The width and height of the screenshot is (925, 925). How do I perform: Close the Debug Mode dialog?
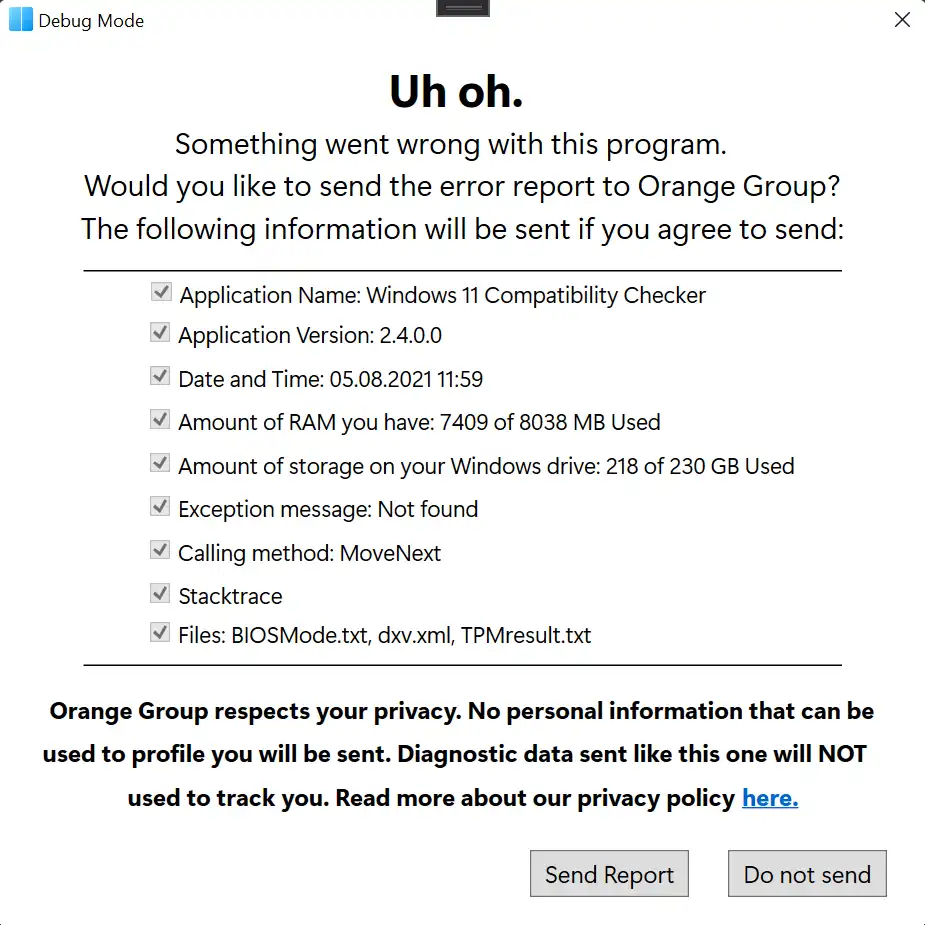click(902, 20)
